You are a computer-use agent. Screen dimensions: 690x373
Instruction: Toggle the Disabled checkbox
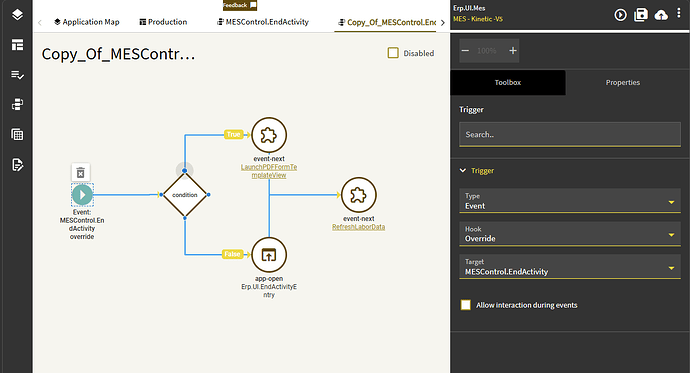point(393,53)
